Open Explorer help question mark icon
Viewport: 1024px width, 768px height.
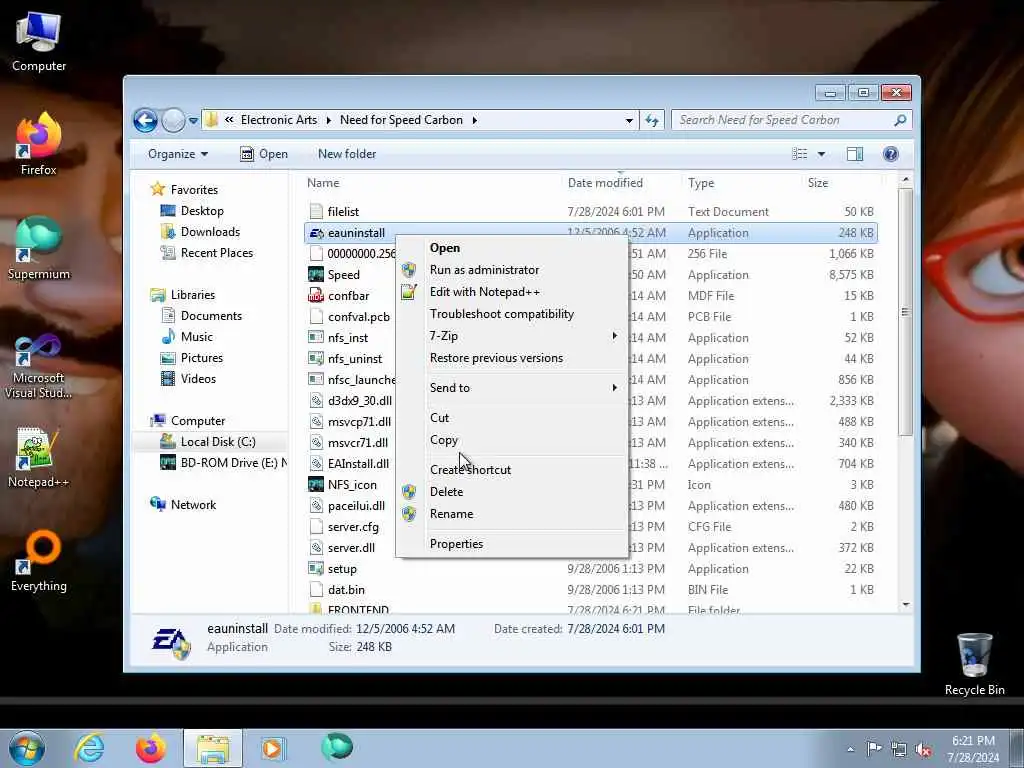click(x=891, y=154)
